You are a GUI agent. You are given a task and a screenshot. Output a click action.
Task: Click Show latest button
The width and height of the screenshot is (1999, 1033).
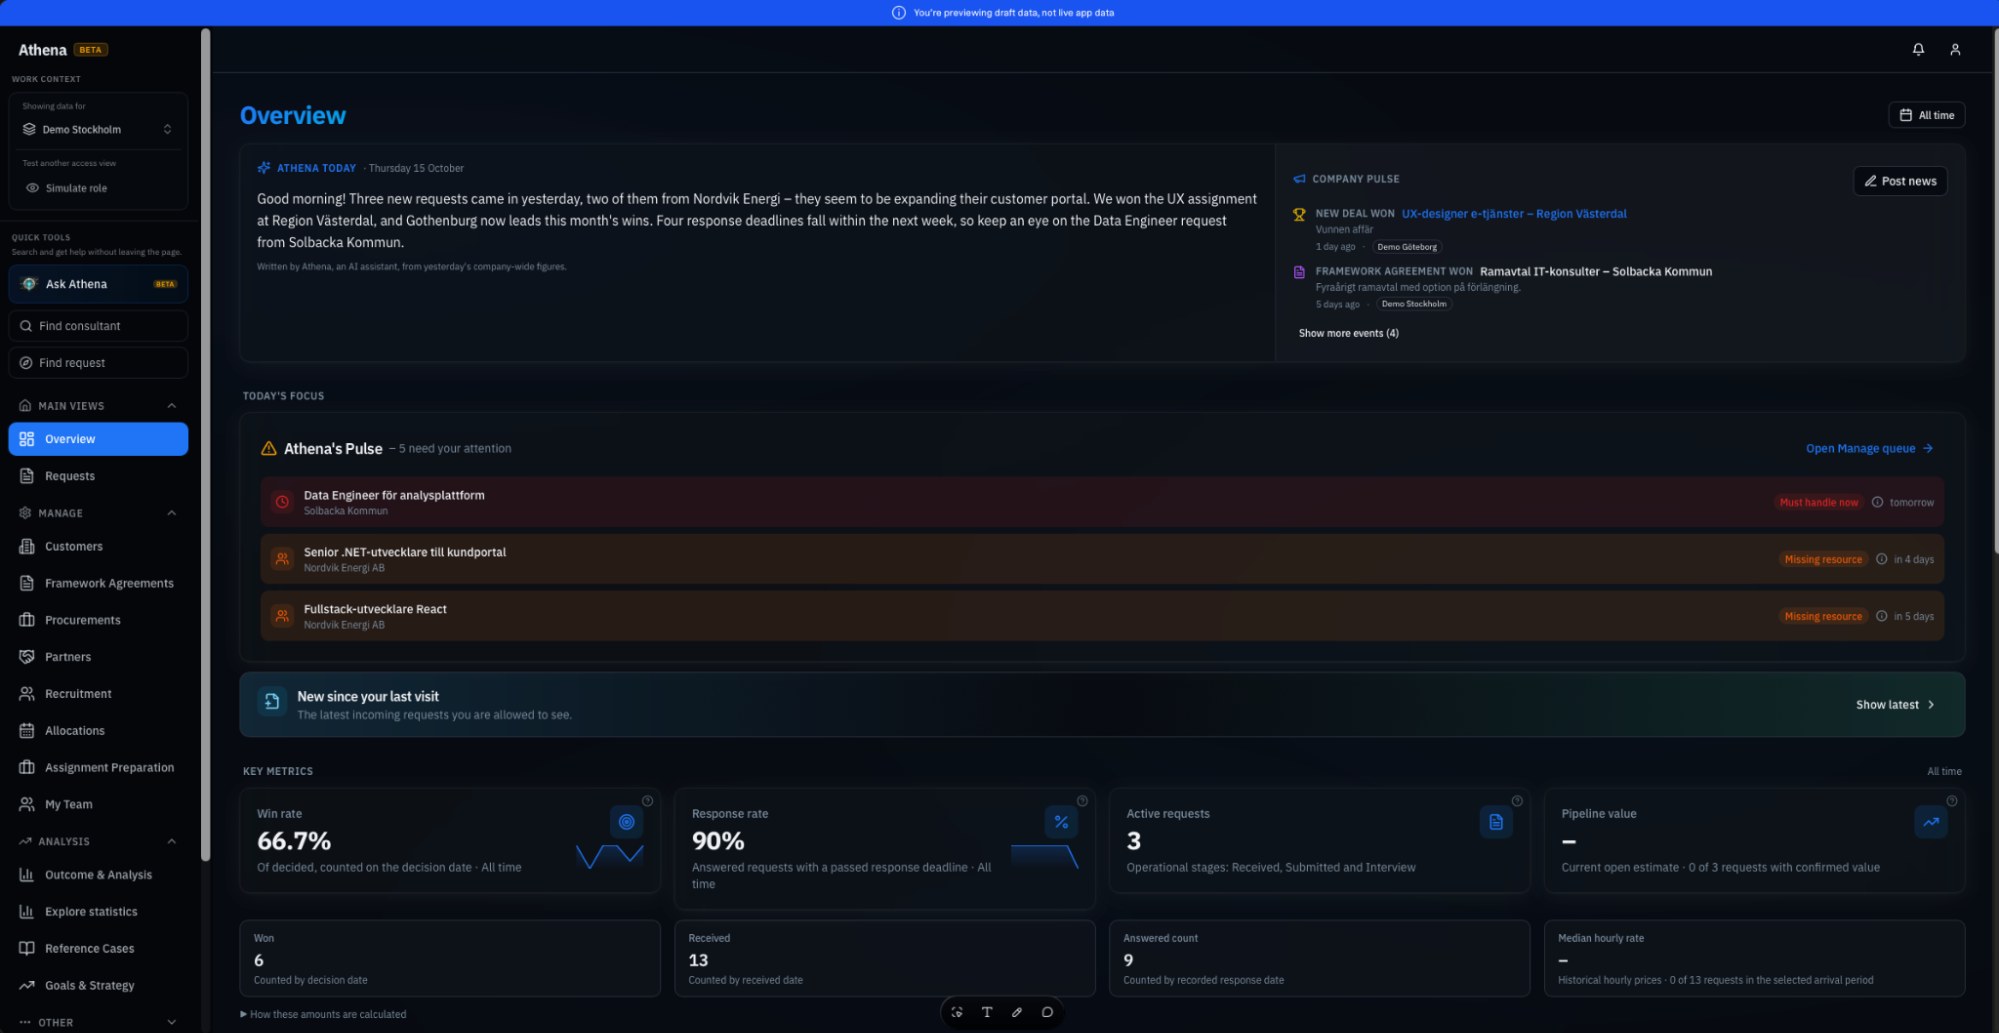[1895, 704]
